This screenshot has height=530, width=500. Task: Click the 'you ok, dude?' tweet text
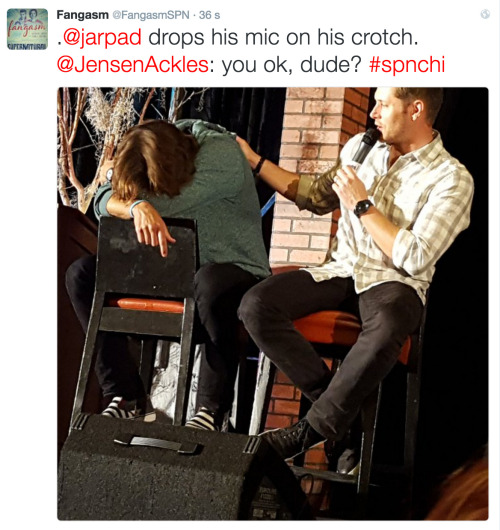(x=292, y=65)
